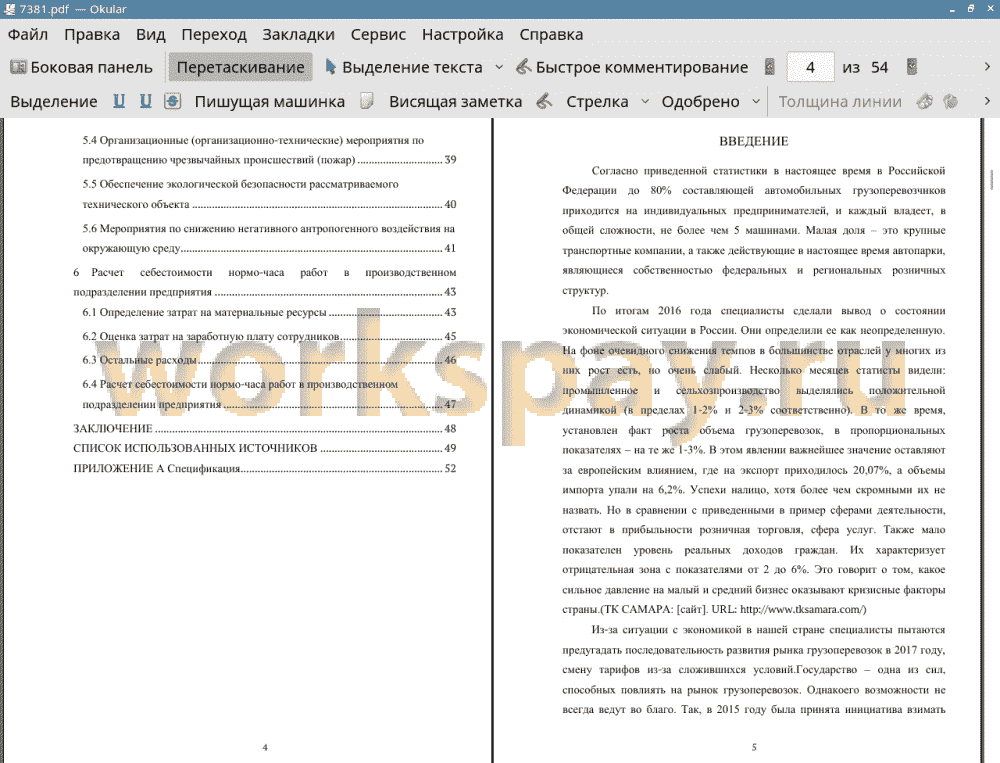The image size is (1000, 763).
Task: Click the total pages label 54
Action: pos(879,67)
